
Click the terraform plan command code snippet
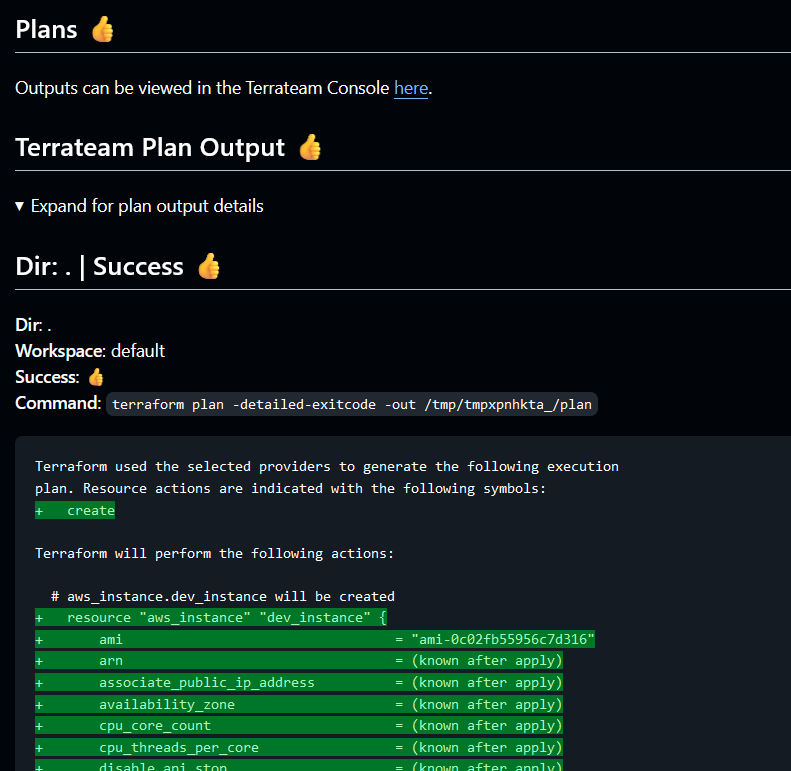click(x=352, y=404)
